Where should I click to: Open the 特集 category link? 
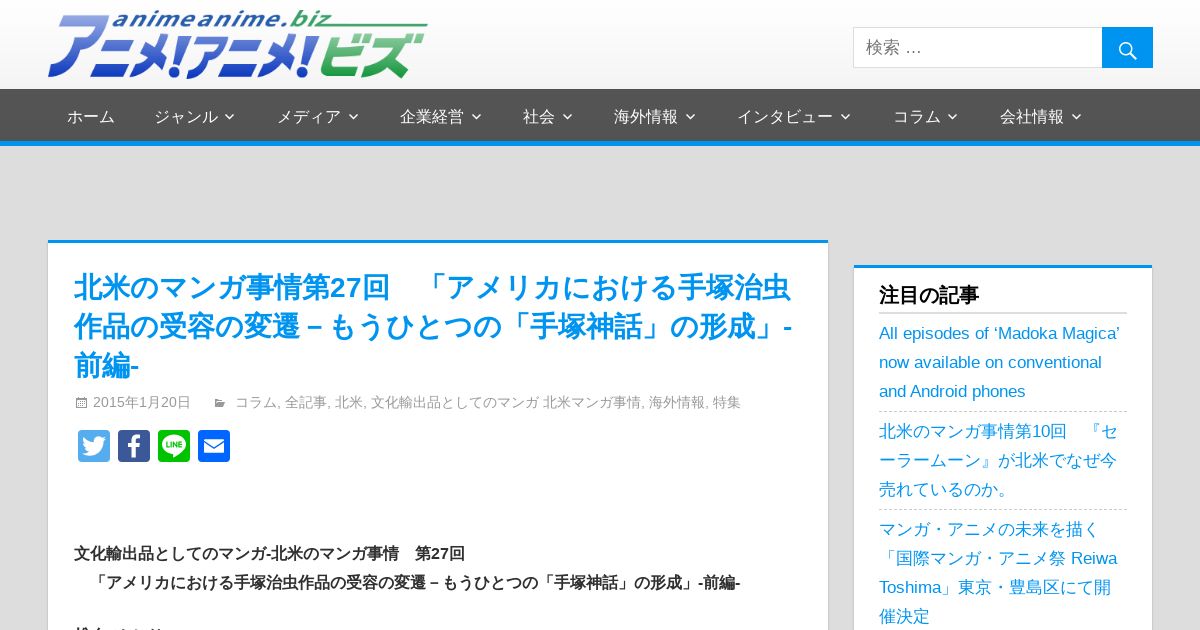tap(727, 402)
